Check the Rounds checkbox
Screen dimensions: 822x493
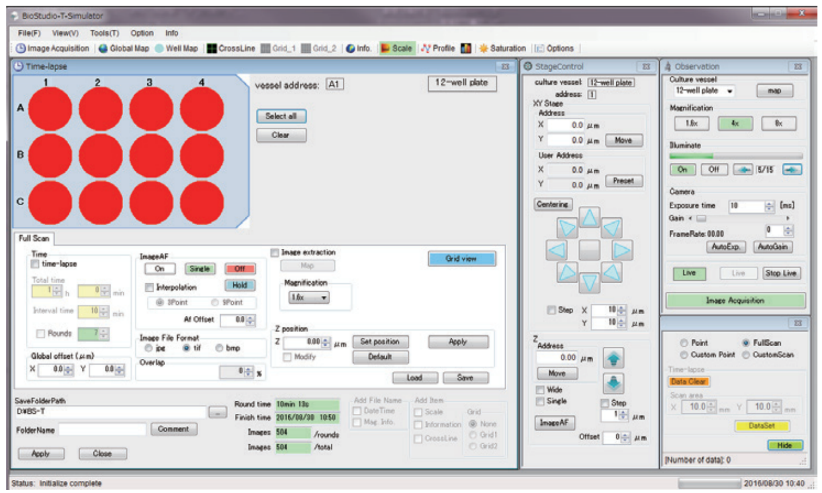coord(40,334)
